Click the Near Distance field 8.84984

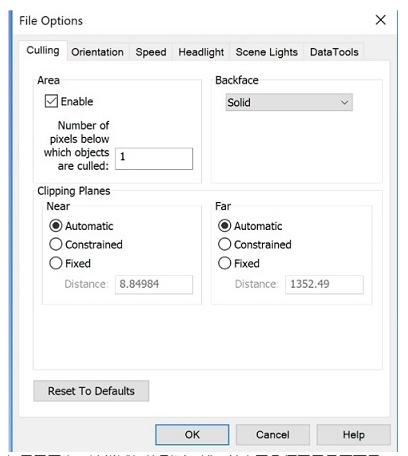(x=154, y=284)
